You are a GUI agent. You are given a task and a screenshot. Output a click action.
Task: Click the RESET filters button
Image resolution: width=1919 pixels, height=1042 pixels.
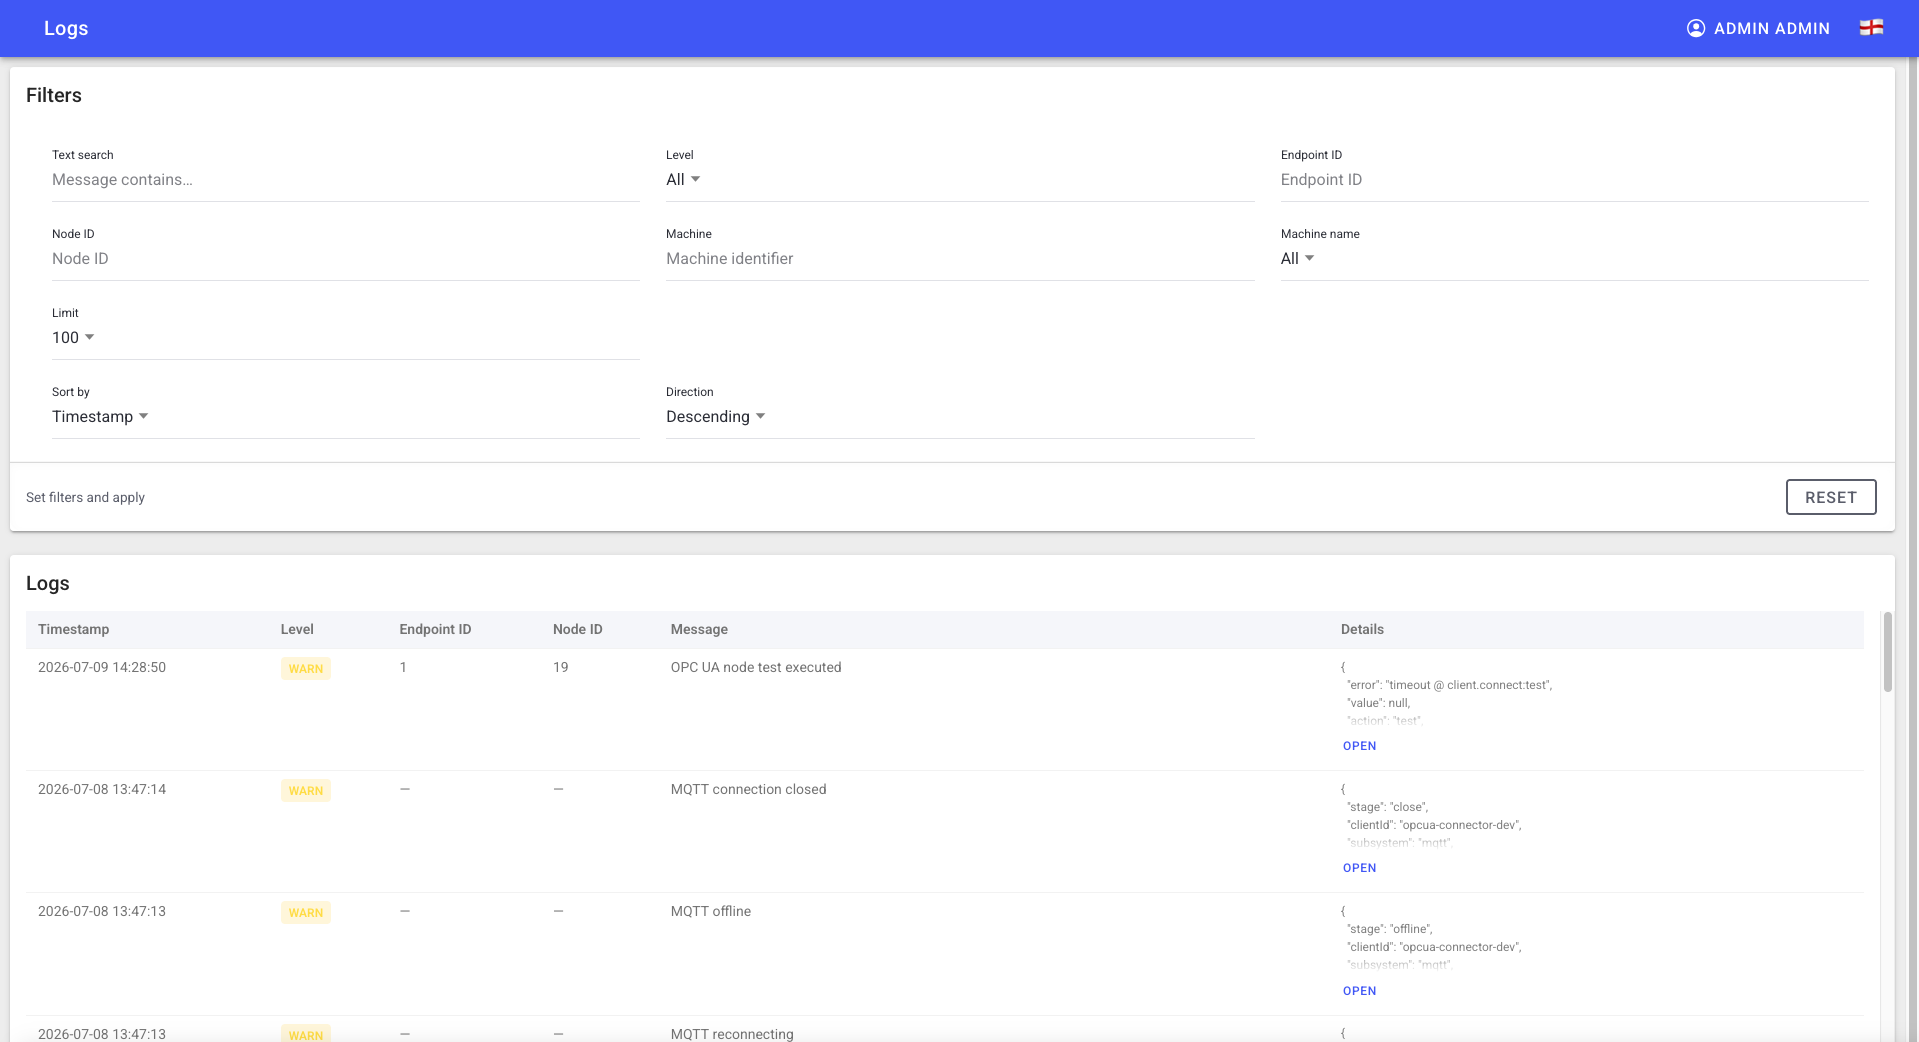coord(1831,497)
